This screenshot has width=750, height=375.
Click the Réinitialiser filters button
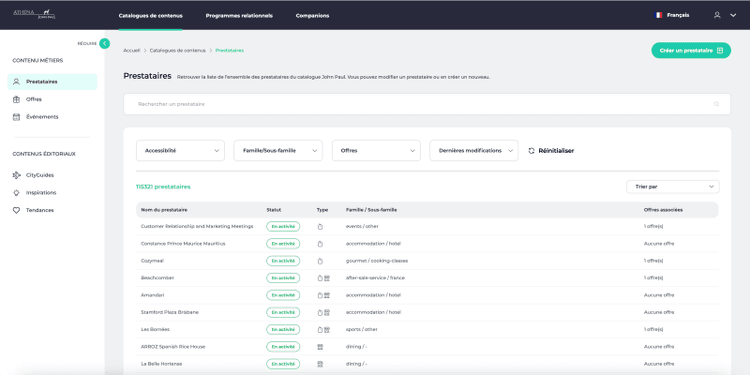[x=551, y=151]
